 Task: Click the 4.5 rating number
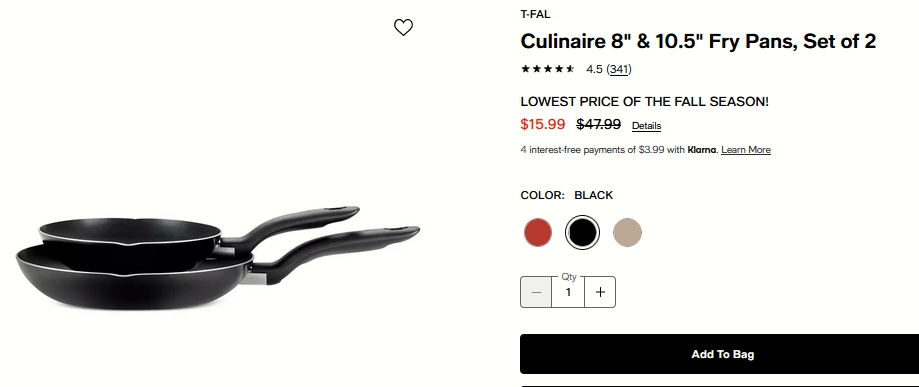[594, 69]
